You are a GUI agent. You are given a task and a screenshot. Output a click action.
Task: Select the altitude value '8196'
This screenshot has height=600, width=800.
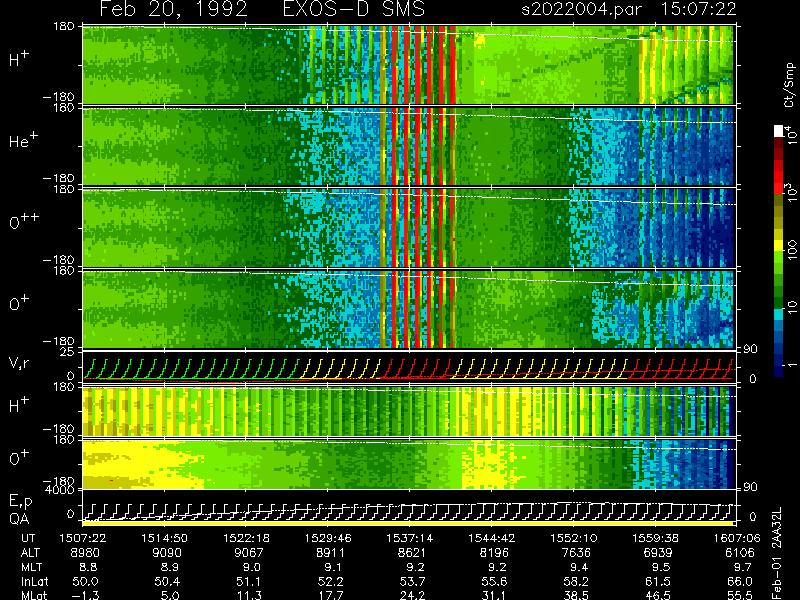point(494,553)
